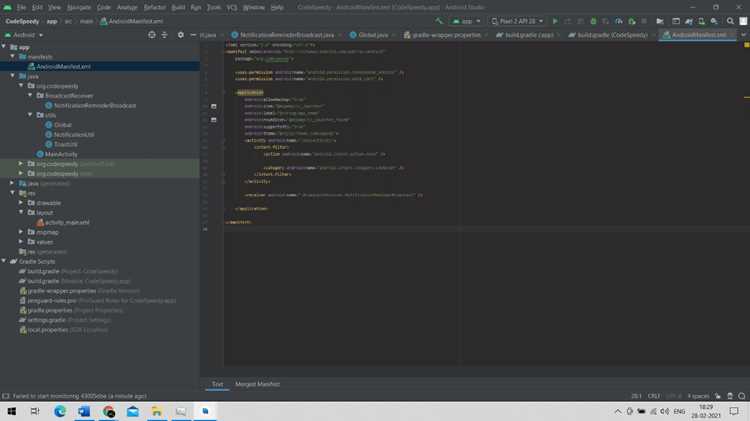
Task: Collapse all icon in project panel
Action: click(164, 35)
